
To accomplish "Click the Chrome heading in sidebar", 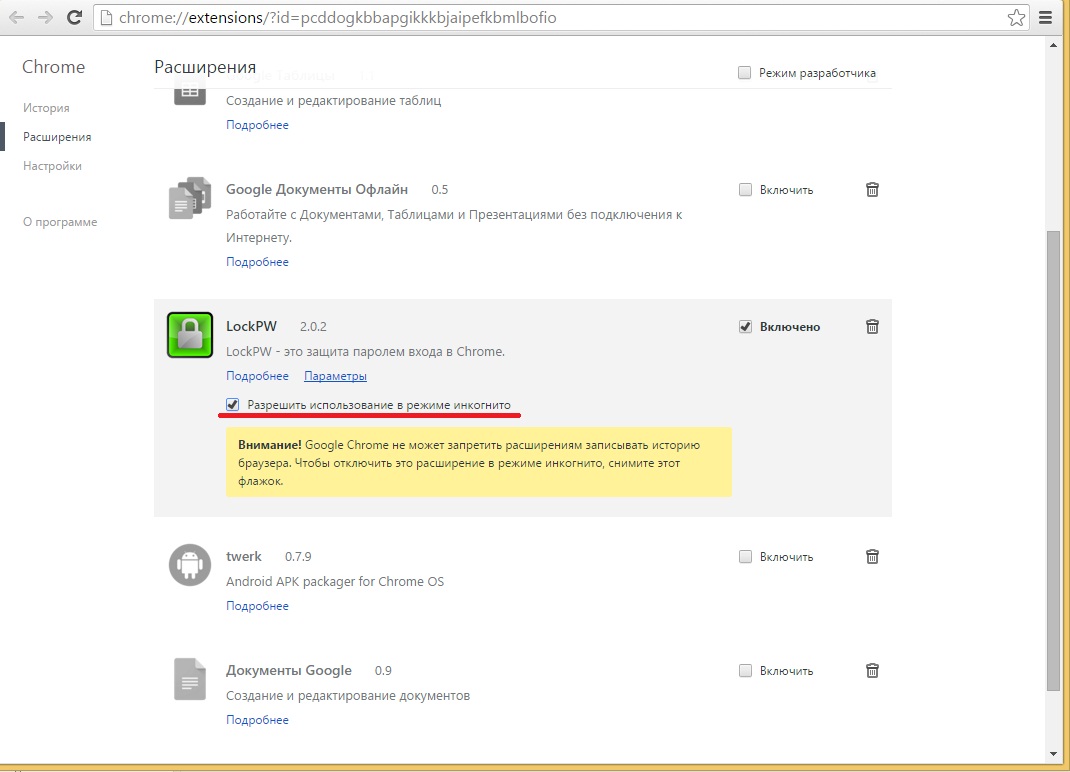I will [53, 67].
